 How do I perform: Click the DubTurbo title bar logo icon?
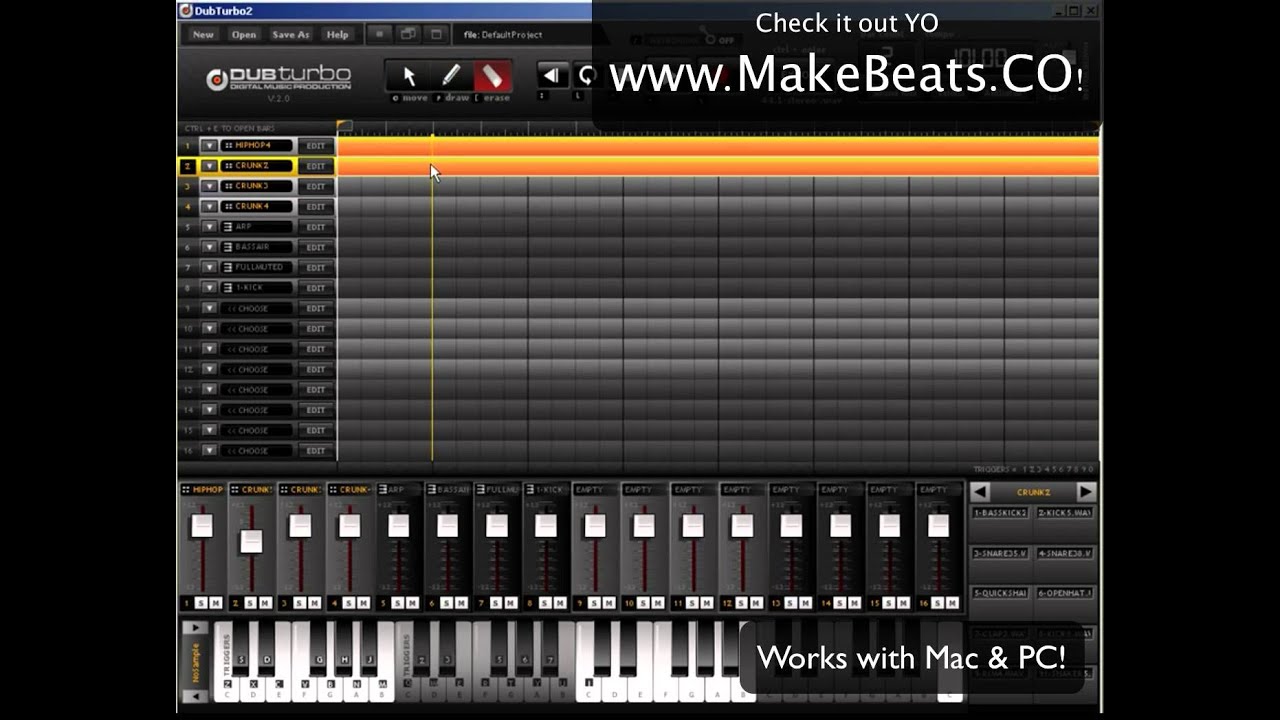(x=185, y=10)
